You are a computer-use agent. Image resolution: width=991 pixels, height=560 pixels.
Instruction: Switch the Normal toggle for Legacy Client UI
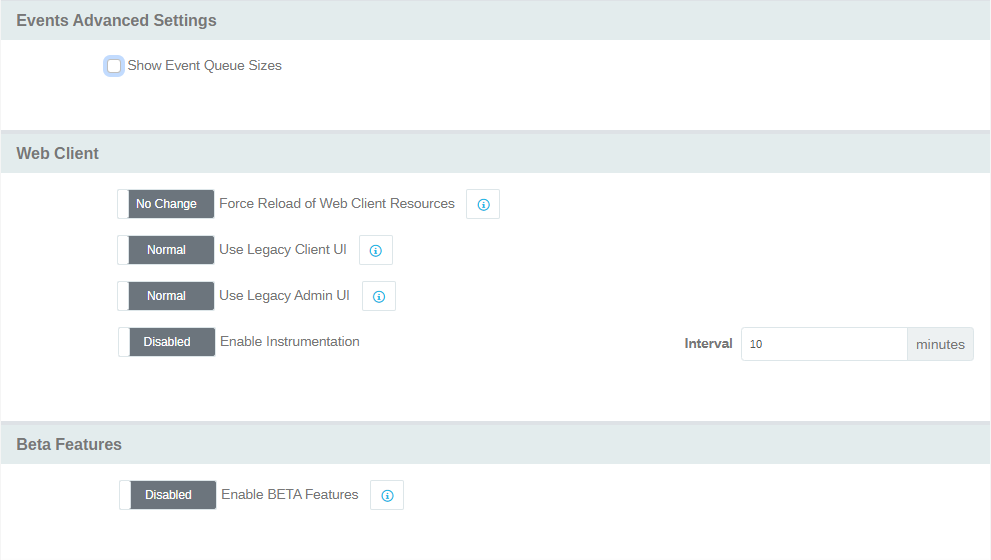166,250
